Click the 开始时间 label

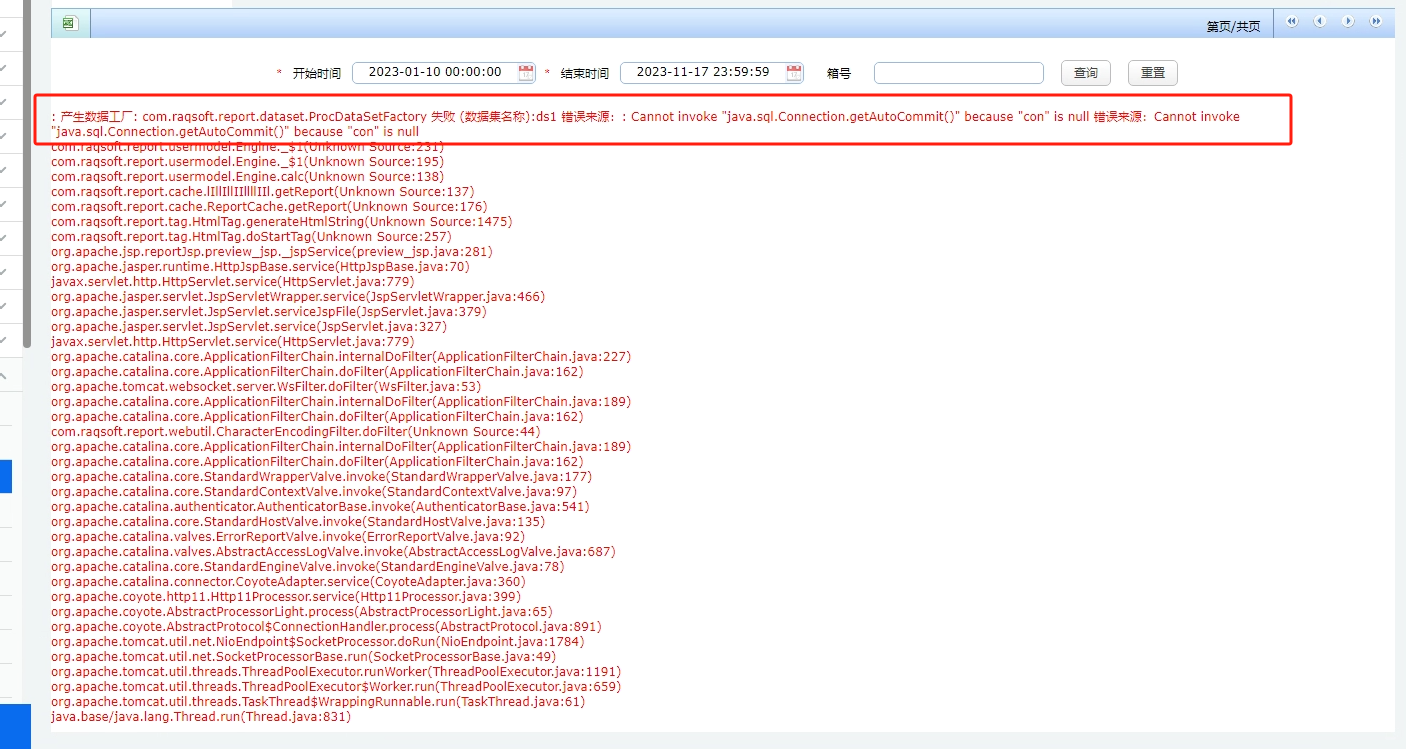coord(316,73)
